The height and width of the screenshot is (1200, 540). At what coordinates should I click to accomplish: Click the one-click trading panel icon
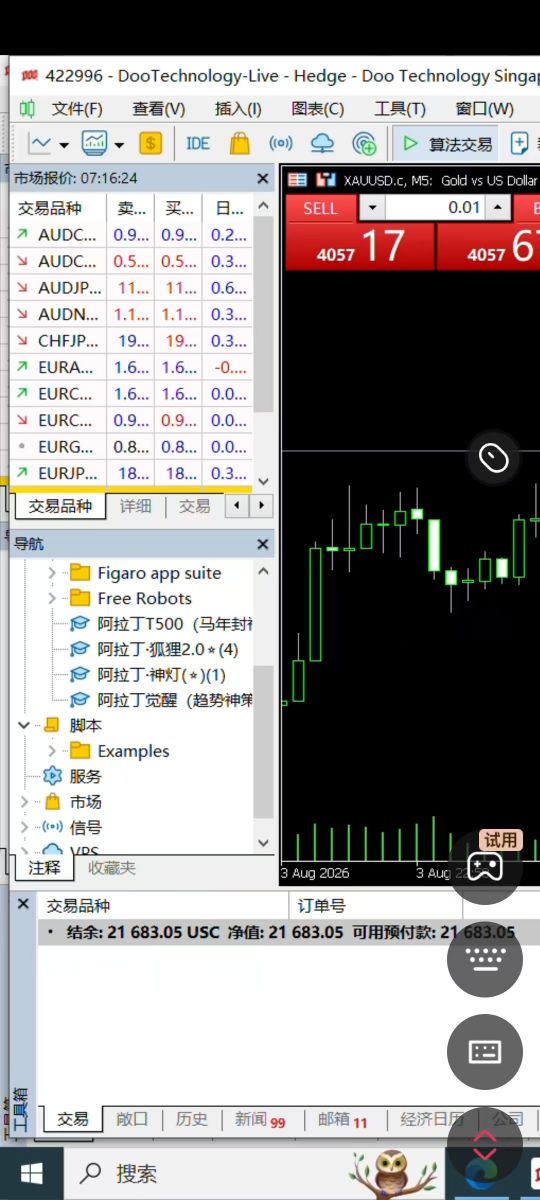point(298,180)
